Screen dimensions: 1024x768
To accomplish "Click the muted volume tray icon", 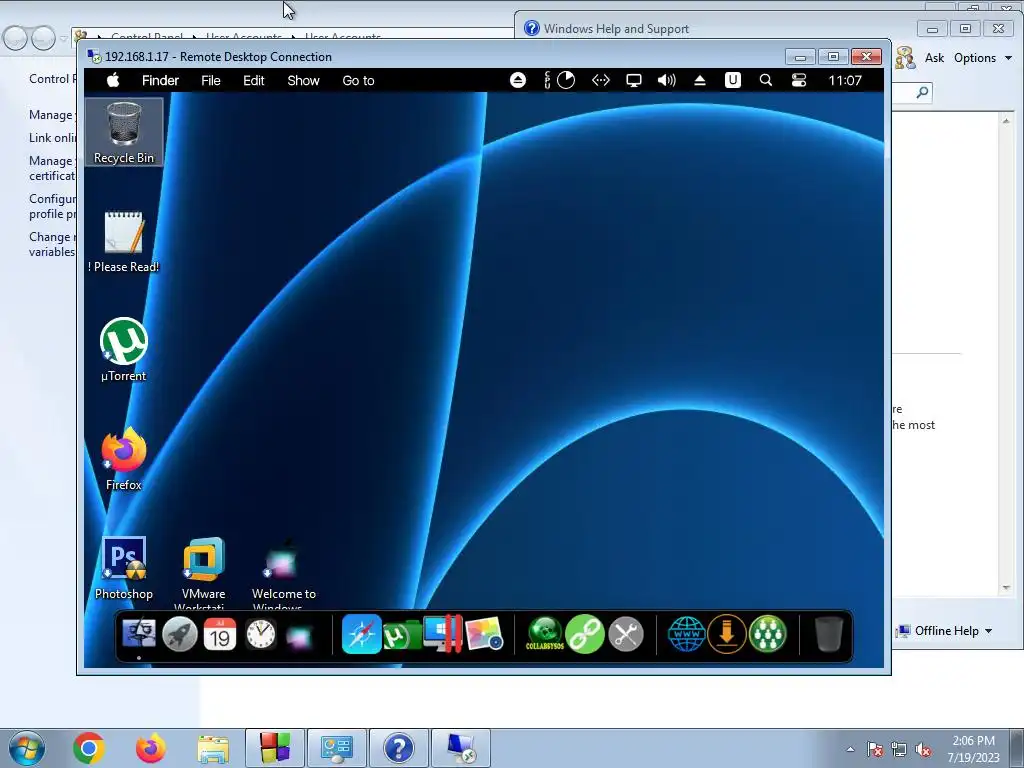I will pos(923,749).
